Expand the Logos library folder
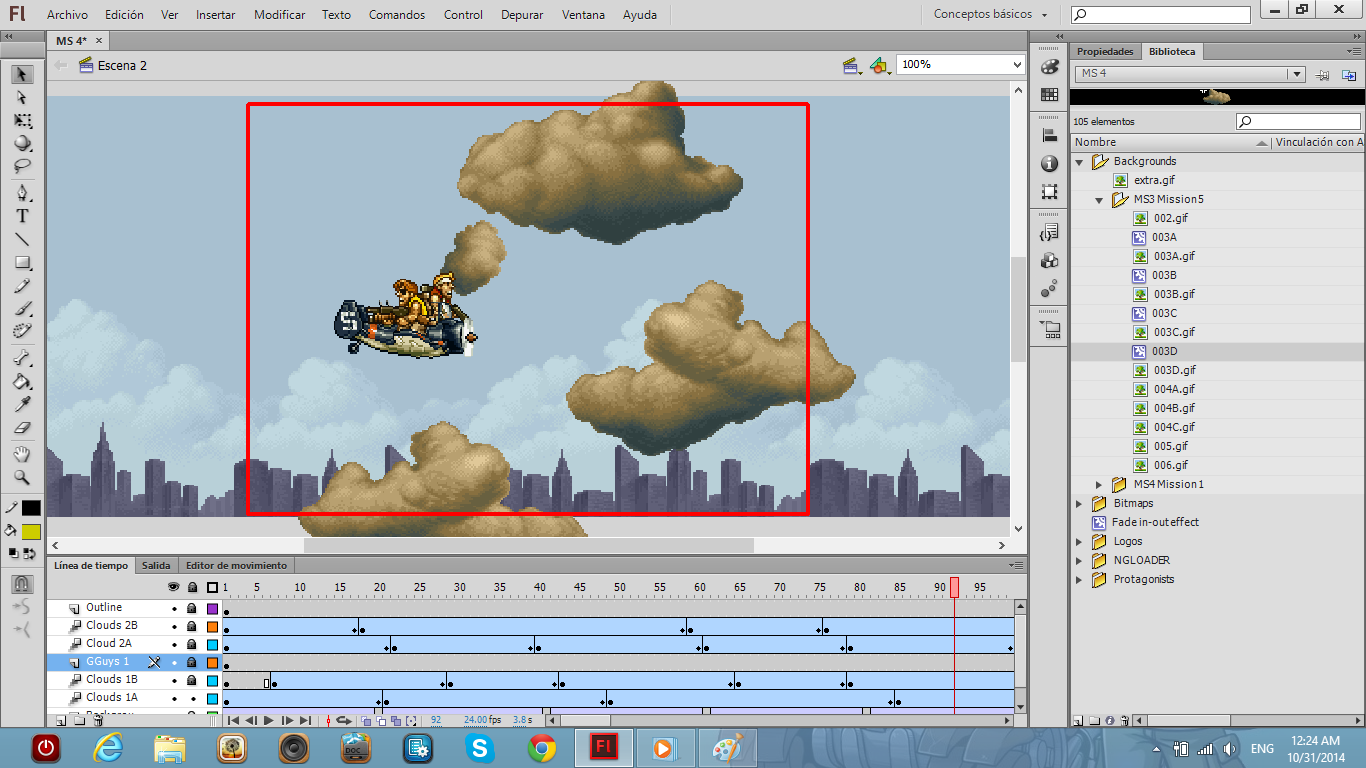Screen dimensions: 1366x768 pos(1079,541)
